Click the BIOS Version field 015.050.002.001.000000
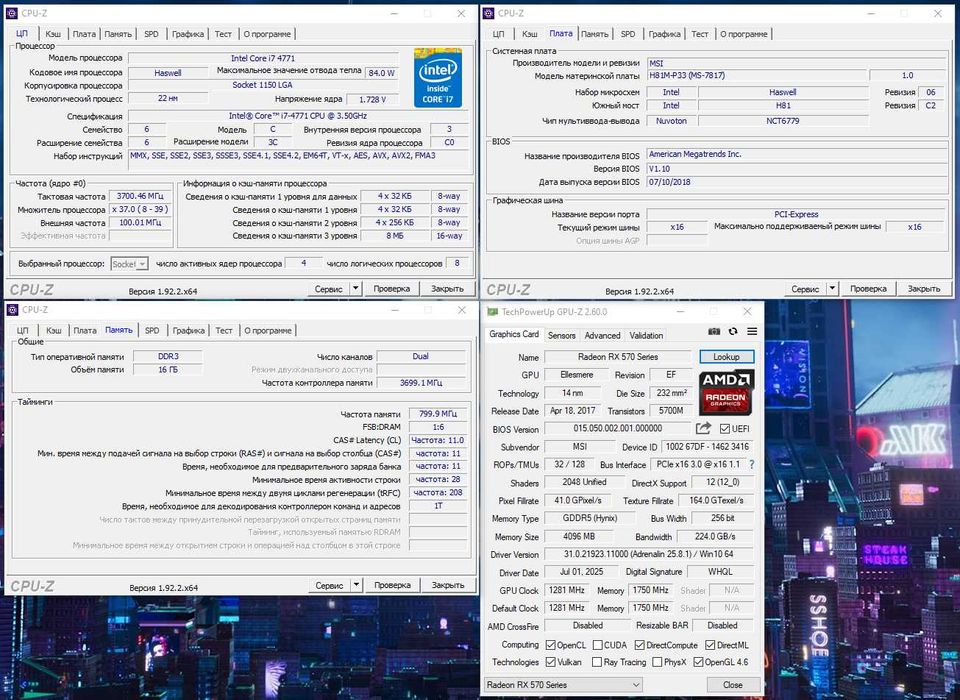The image size is (960, 700). pos(618,429)
